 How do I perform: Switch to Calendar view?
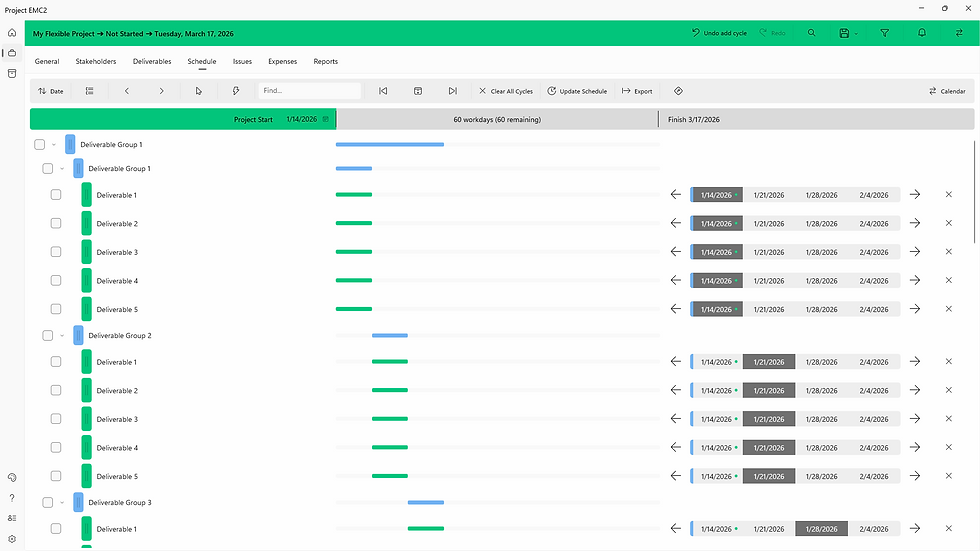pyautogui.click(x=947, y=91)
